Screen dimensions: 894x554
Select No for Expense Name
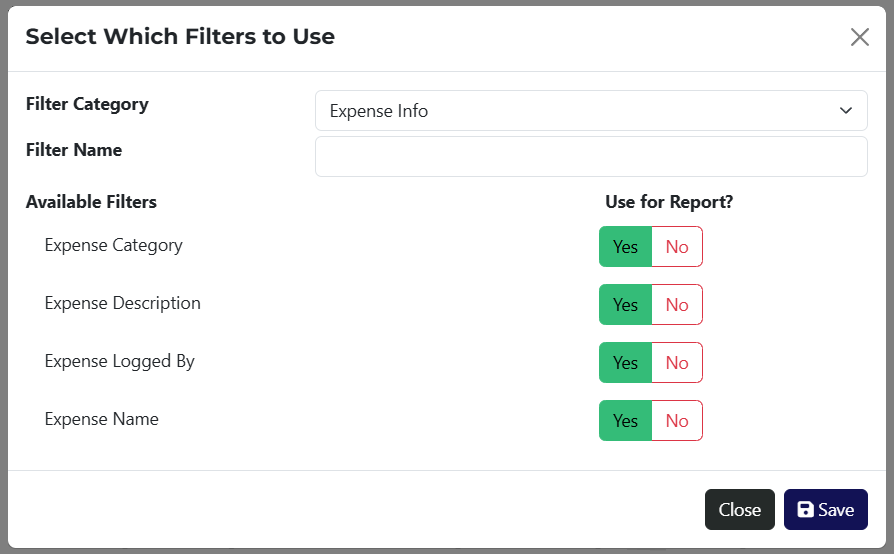pos(677,421)
